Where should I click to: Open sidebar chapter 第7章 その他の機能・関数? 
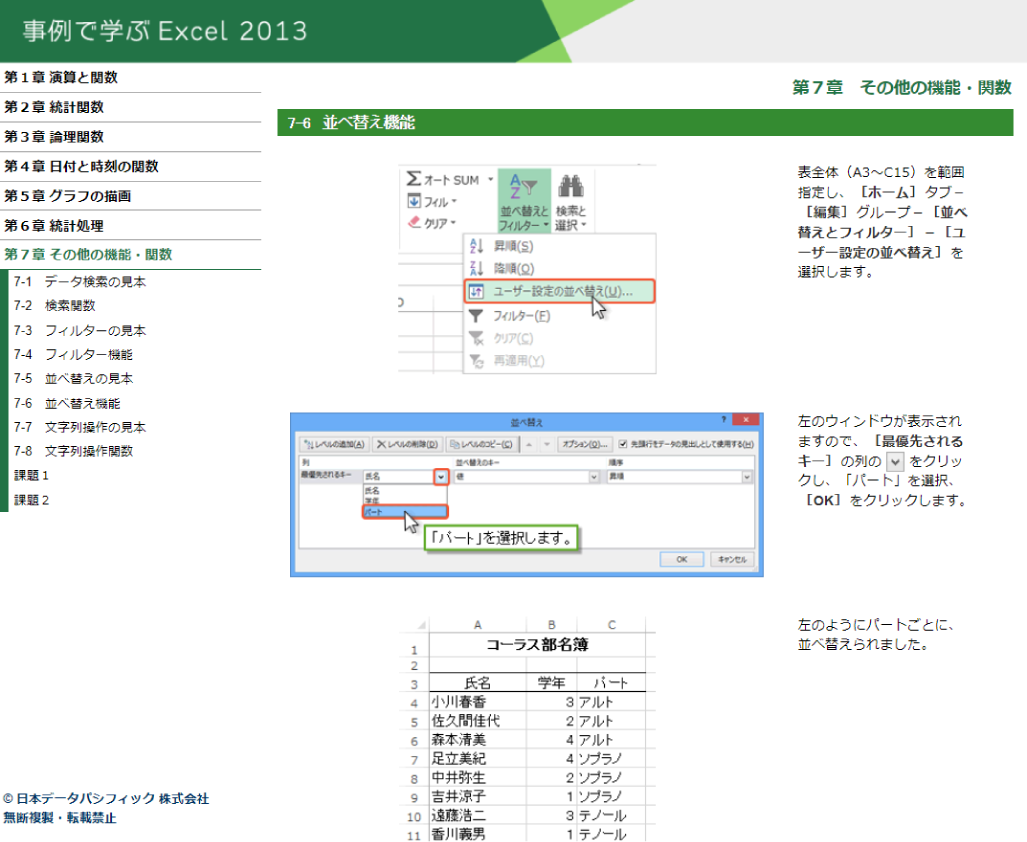88,255
